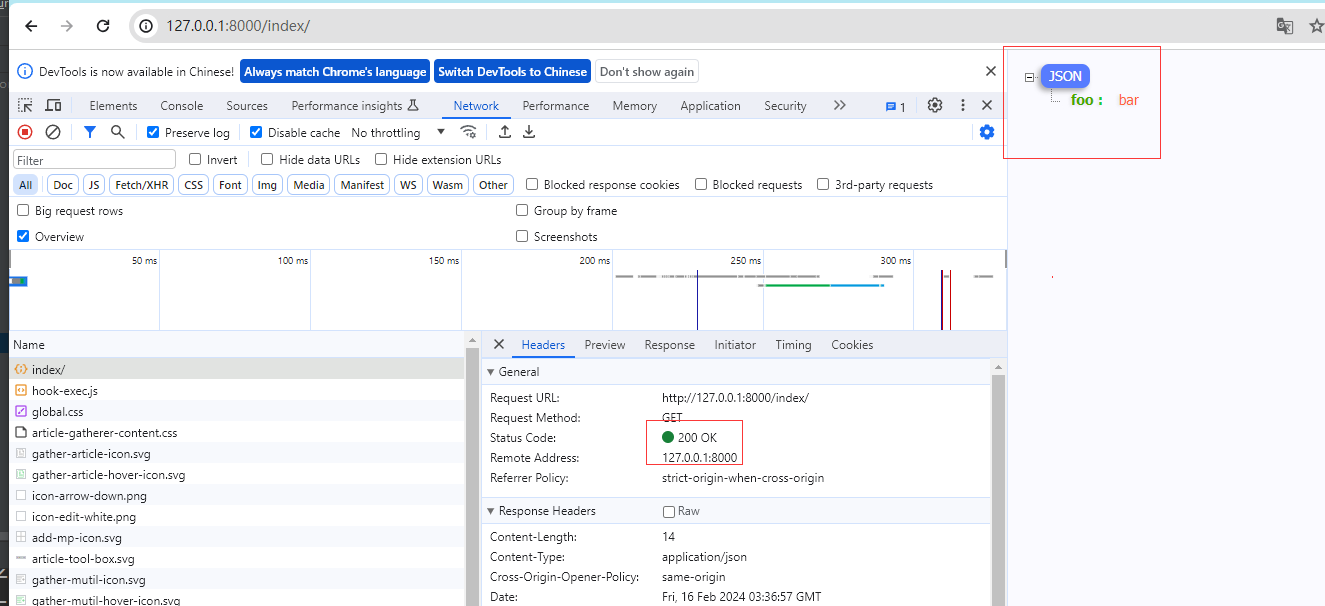Viewport: 1325px width, 606px height.
Task: Toggle the Preserve log checkbox
Action: point(153,132)
